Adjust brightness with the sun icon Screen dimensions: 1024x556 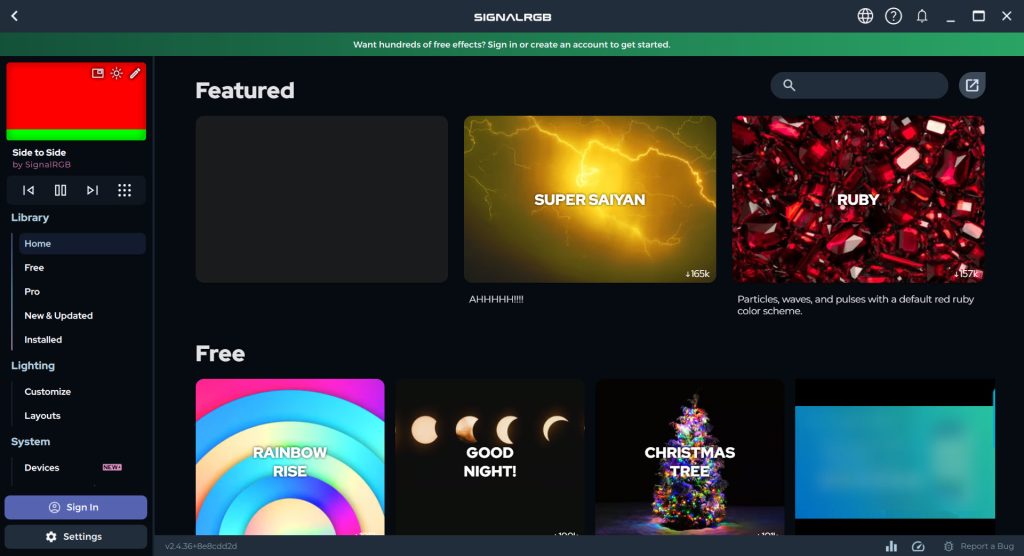click(116, 73)
